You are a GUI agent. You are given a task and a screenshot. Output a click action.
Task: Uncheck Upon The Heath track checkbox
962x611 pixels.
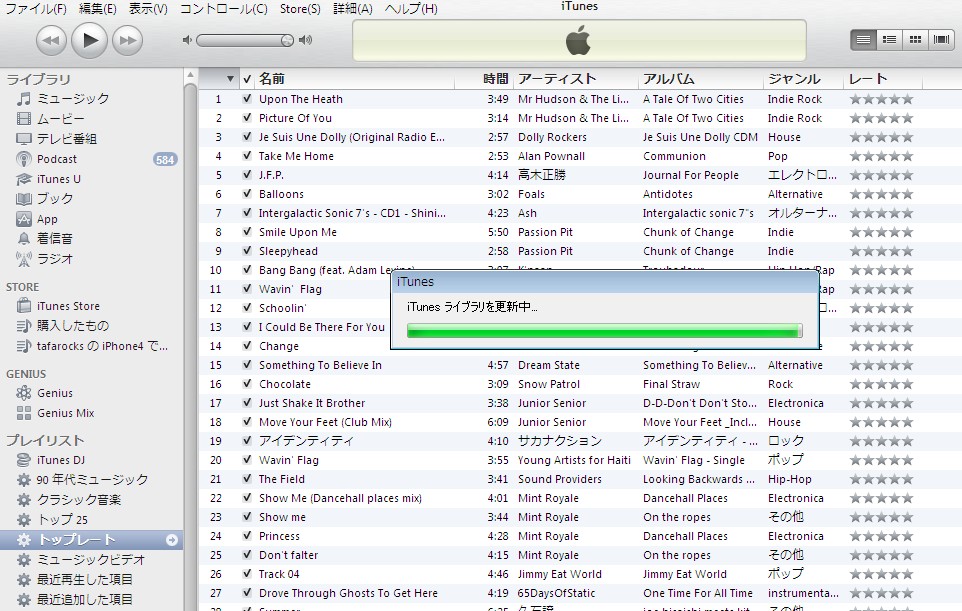tap(247, 99)
